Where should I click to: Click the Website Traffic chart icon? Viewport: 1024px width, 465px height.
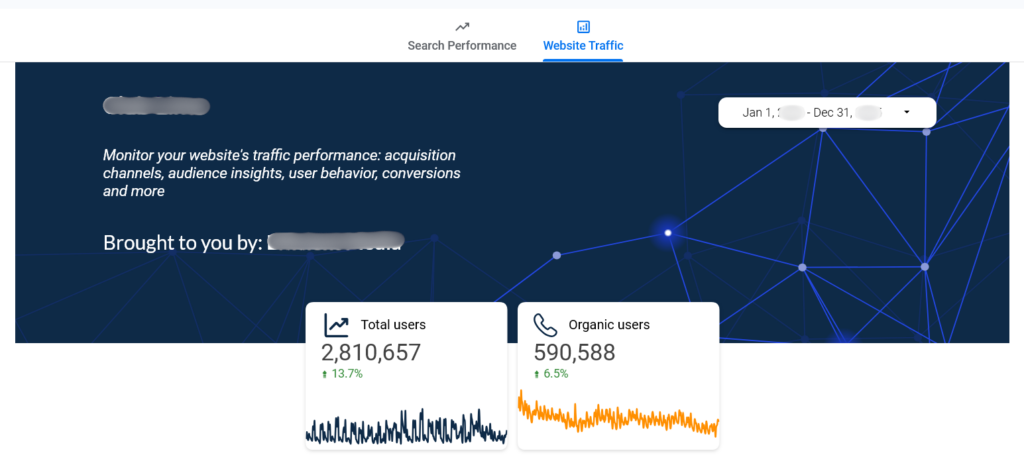tap(583, 27)
